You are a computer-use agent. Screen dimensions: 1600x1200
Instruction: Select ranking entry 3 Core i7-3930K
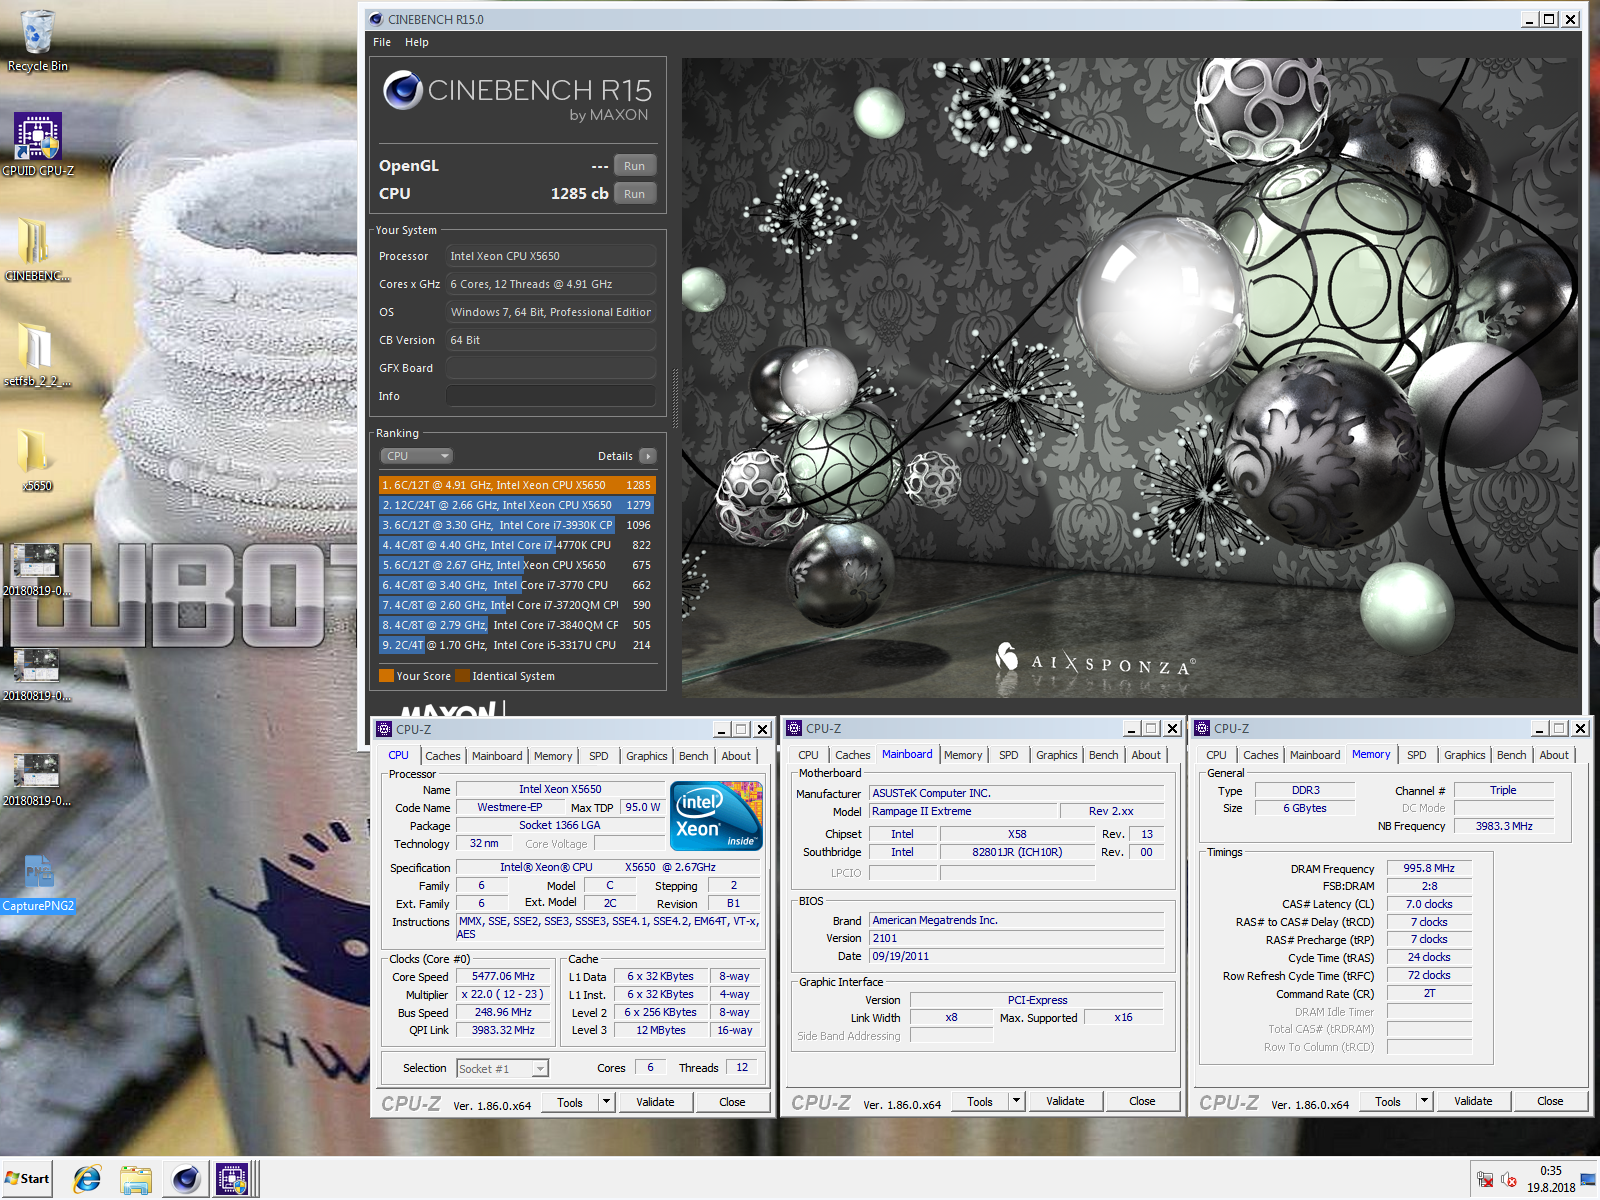(x=517, y=525)
